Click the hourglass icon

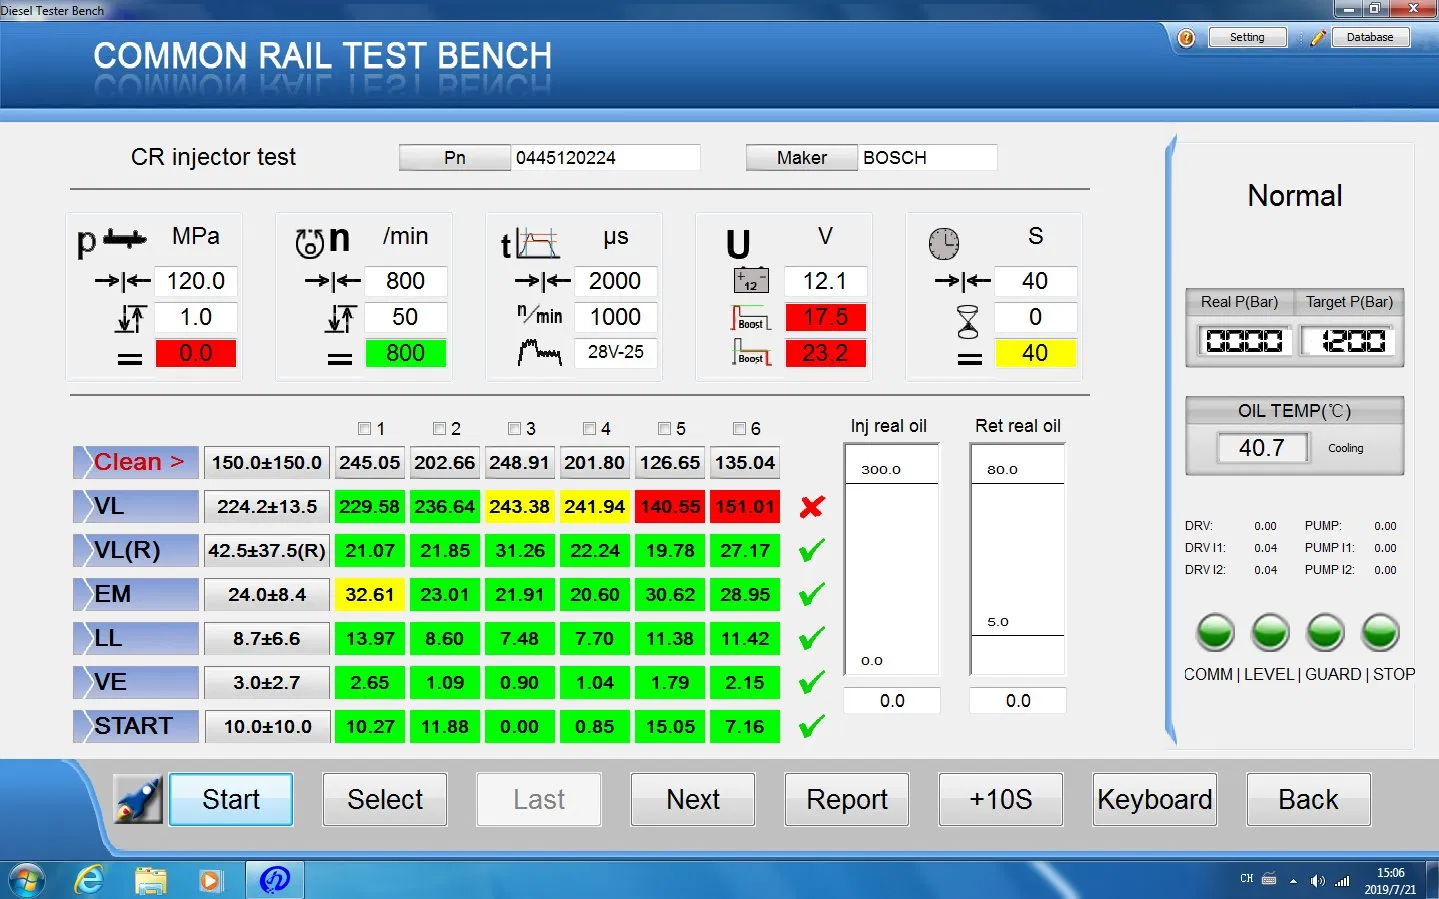pyautogui.click(x=968, y=321)
